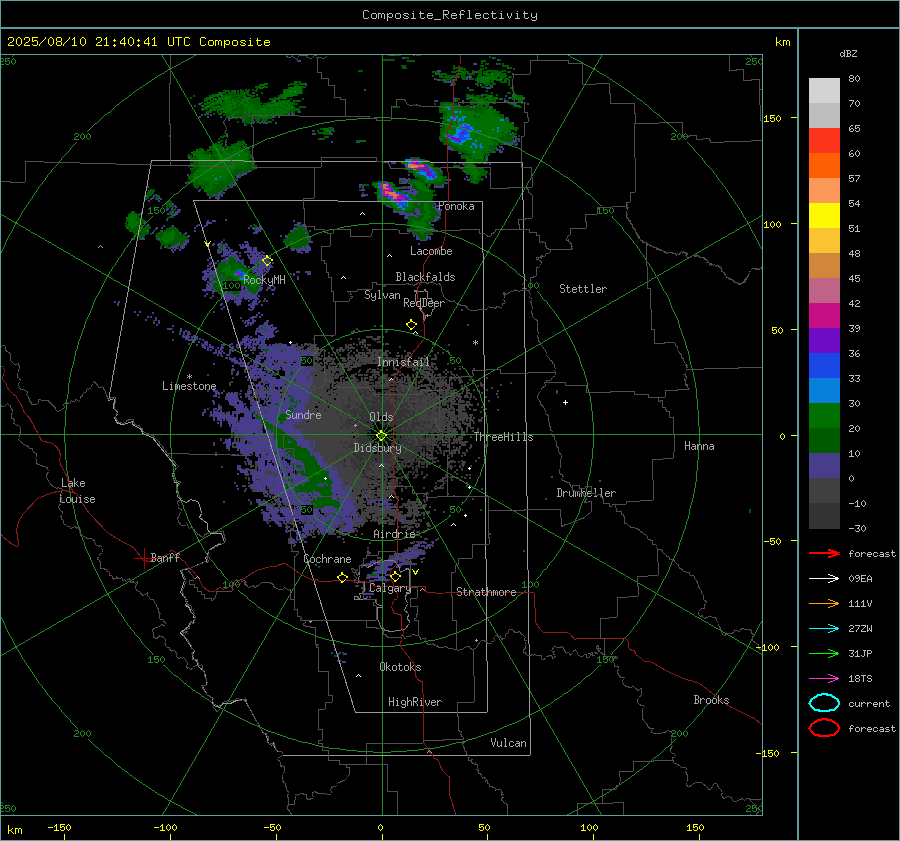
Task: Click the green 31JP arrow in the legend
Action: click(824, 653)
